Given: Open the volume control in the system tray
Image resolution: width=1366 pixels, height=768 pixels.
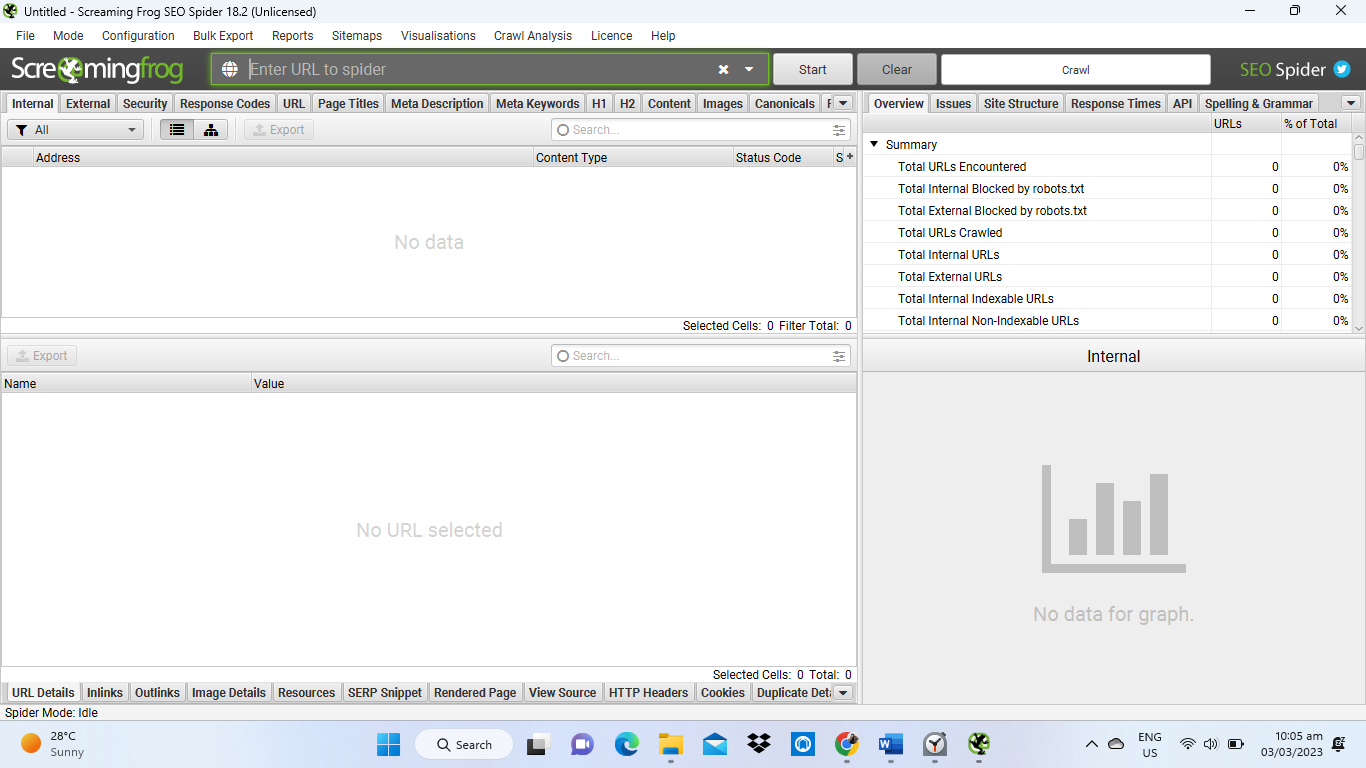Looking at the screenshot, I should click(x=1211, y=744).
